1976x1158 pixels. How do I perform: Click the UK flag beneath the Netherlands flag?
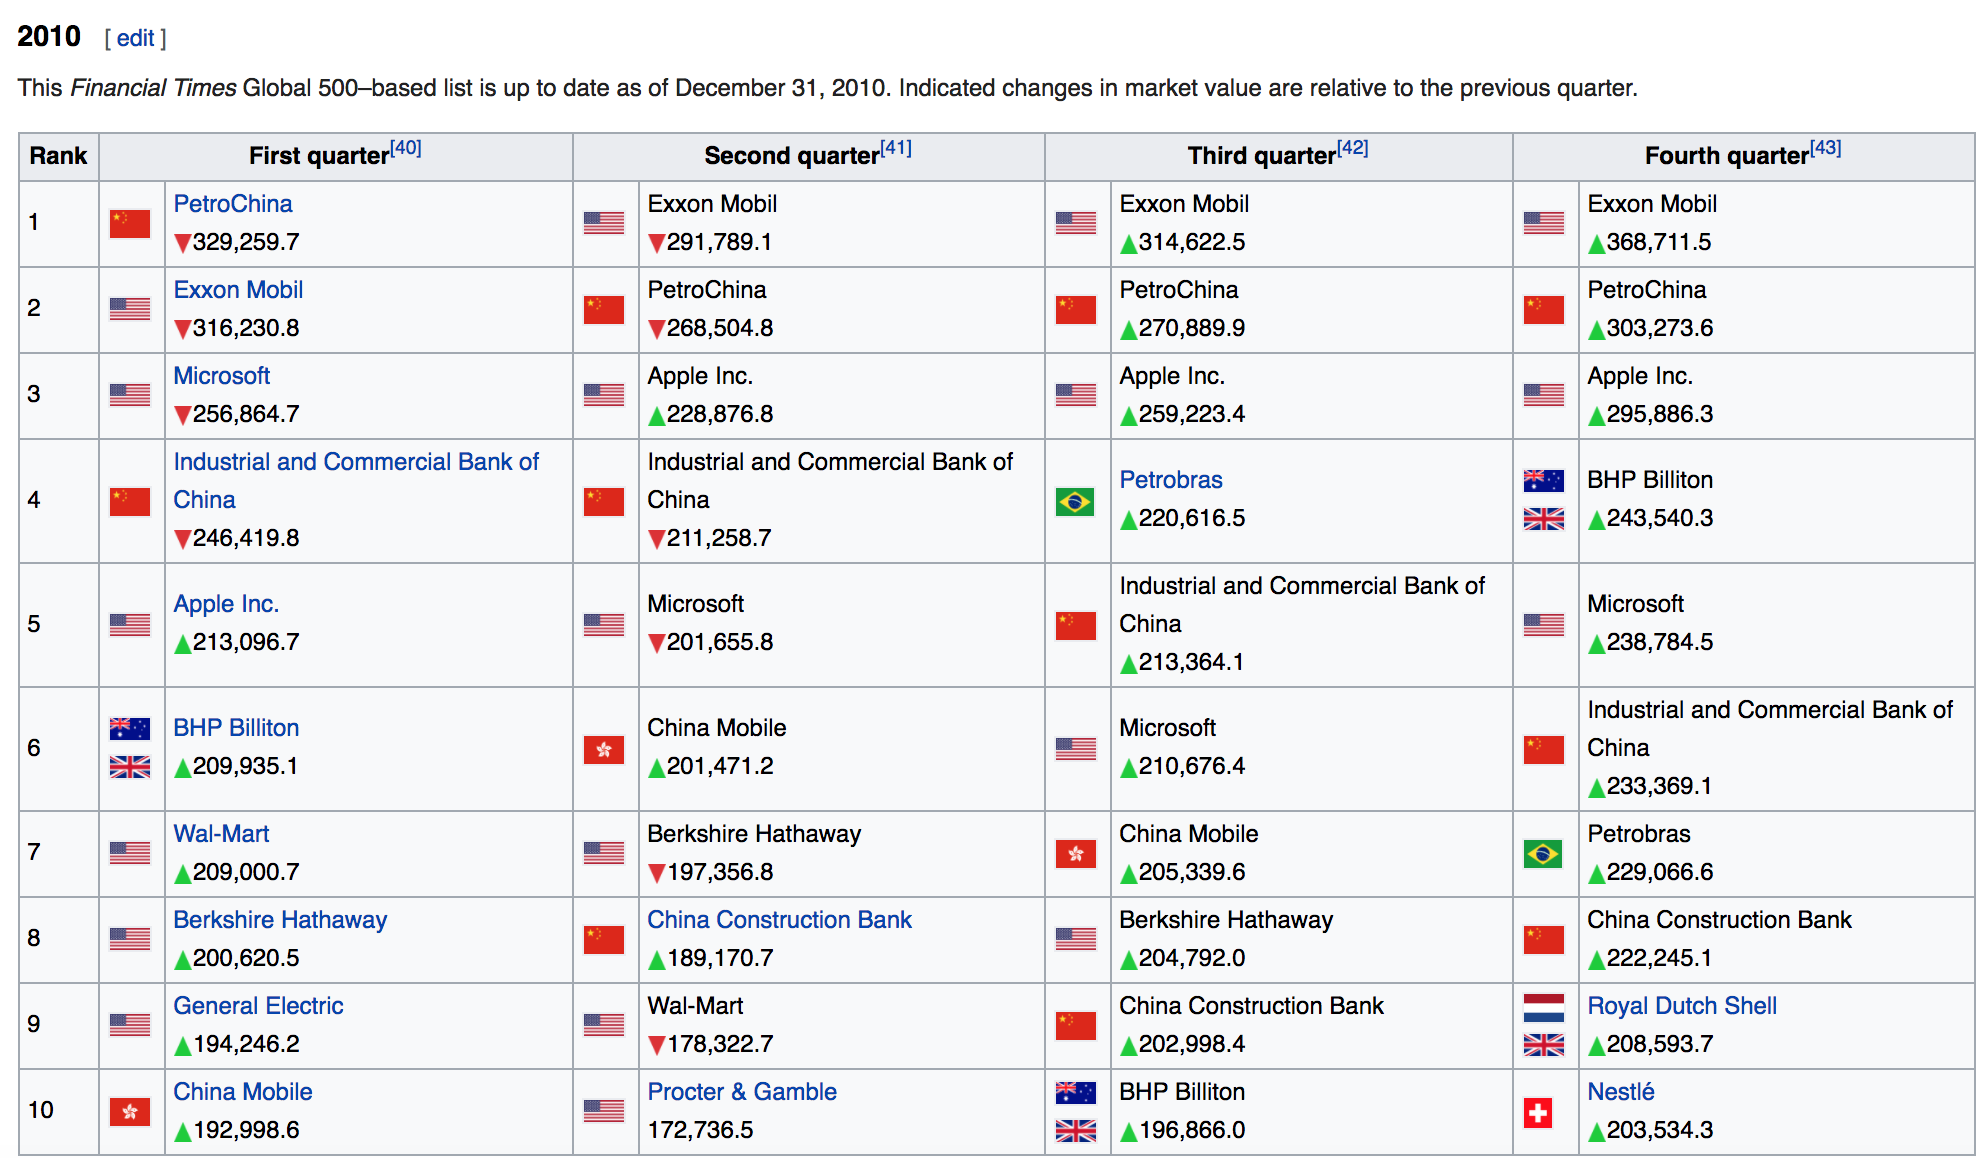coord(1543,1045)
